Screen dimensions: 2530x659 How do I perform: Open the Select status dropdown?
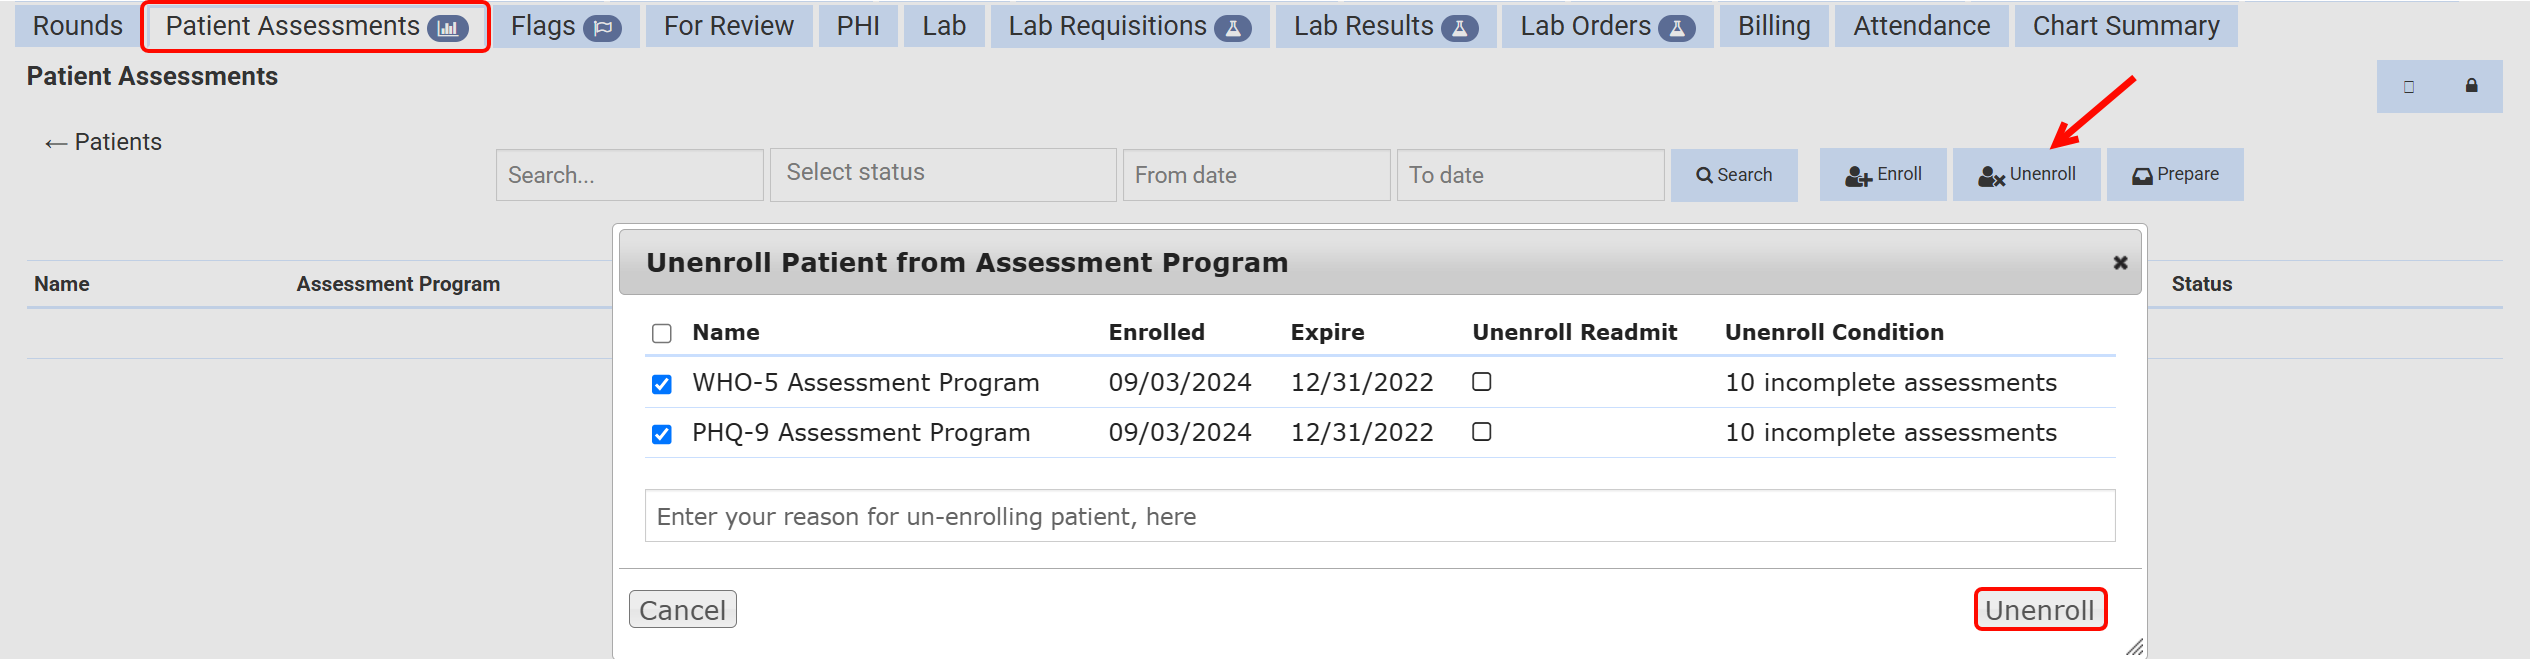click(x=942, y=174)
